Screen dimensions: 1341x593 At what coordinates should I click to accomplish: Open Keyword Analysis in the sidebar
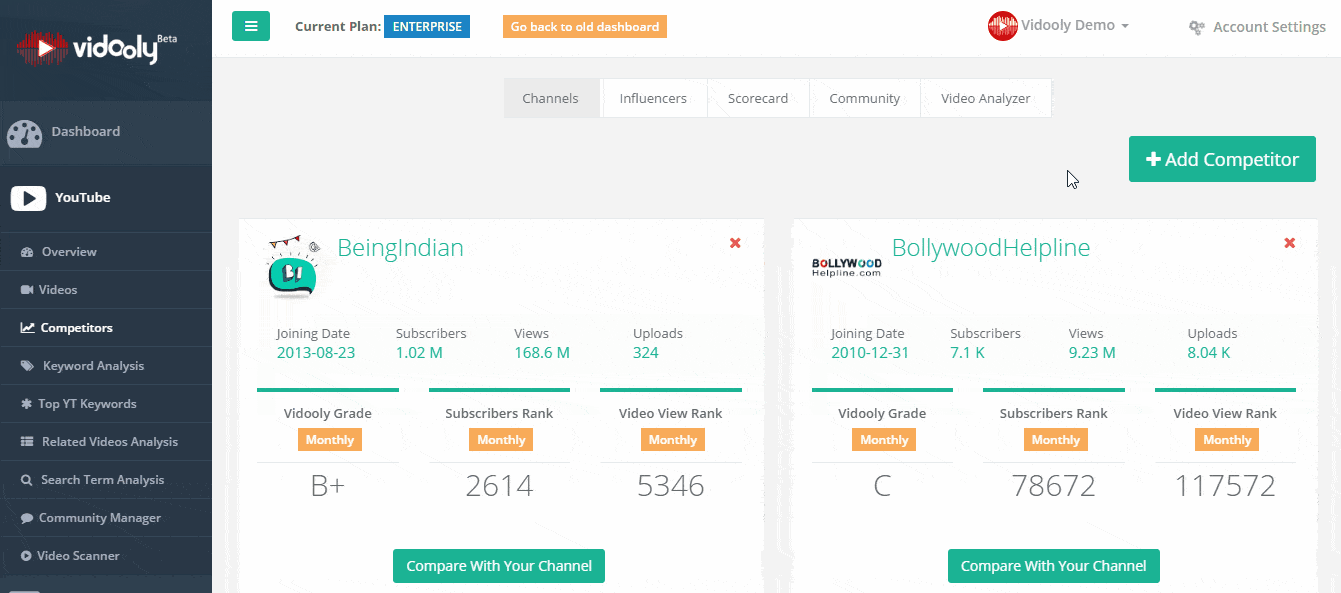106,366
